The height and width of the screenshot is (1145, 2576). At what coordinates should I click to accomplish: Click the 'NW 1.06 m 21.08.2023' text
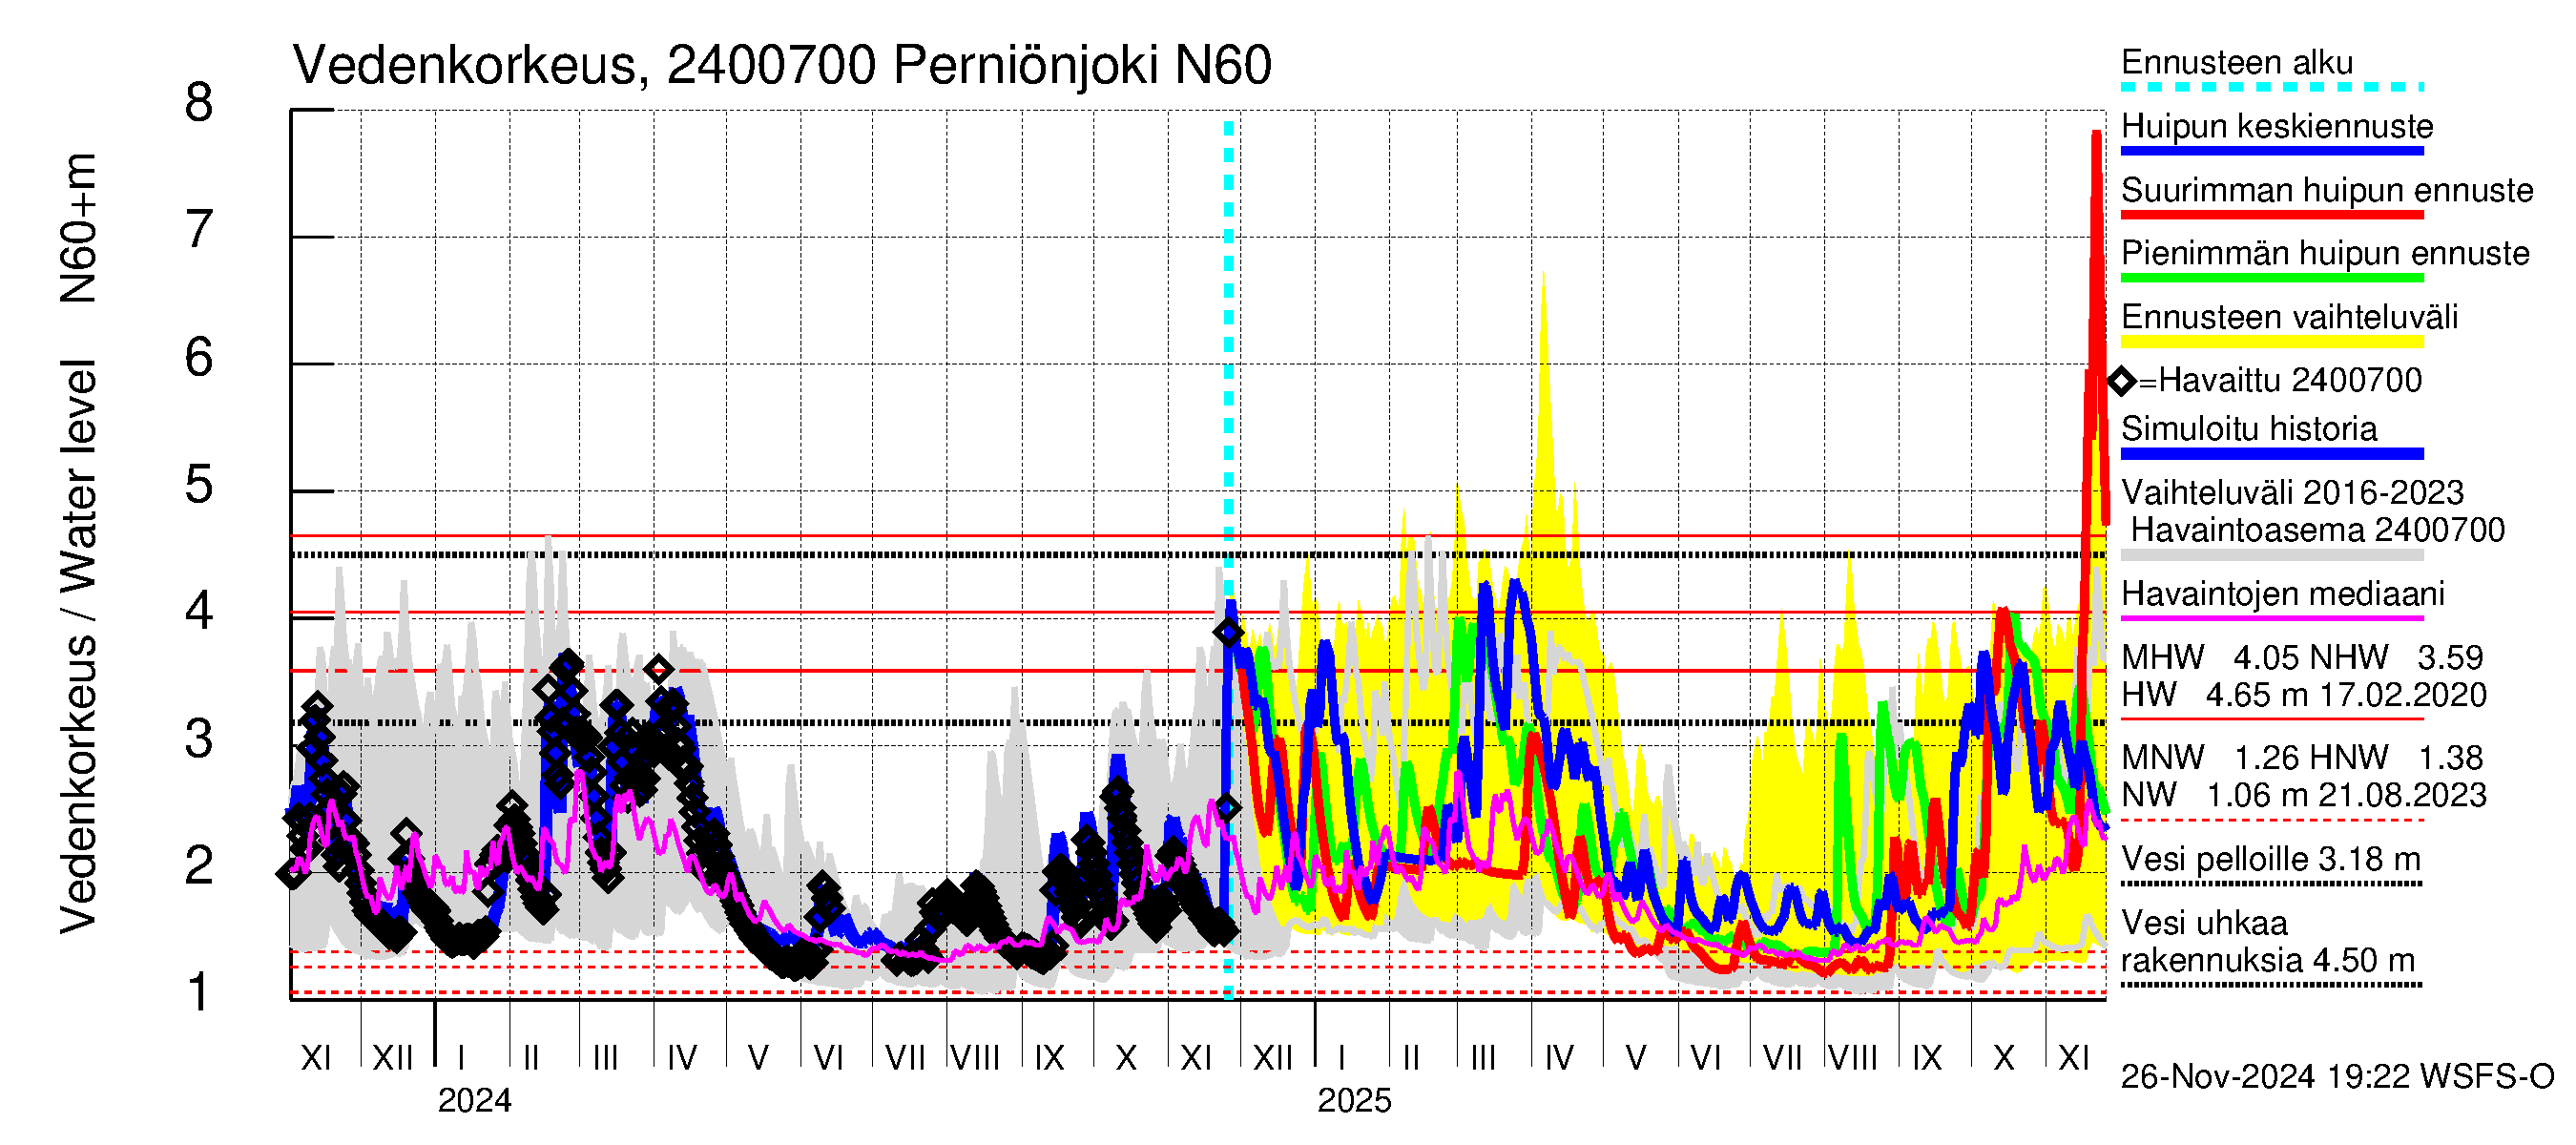2304,795
